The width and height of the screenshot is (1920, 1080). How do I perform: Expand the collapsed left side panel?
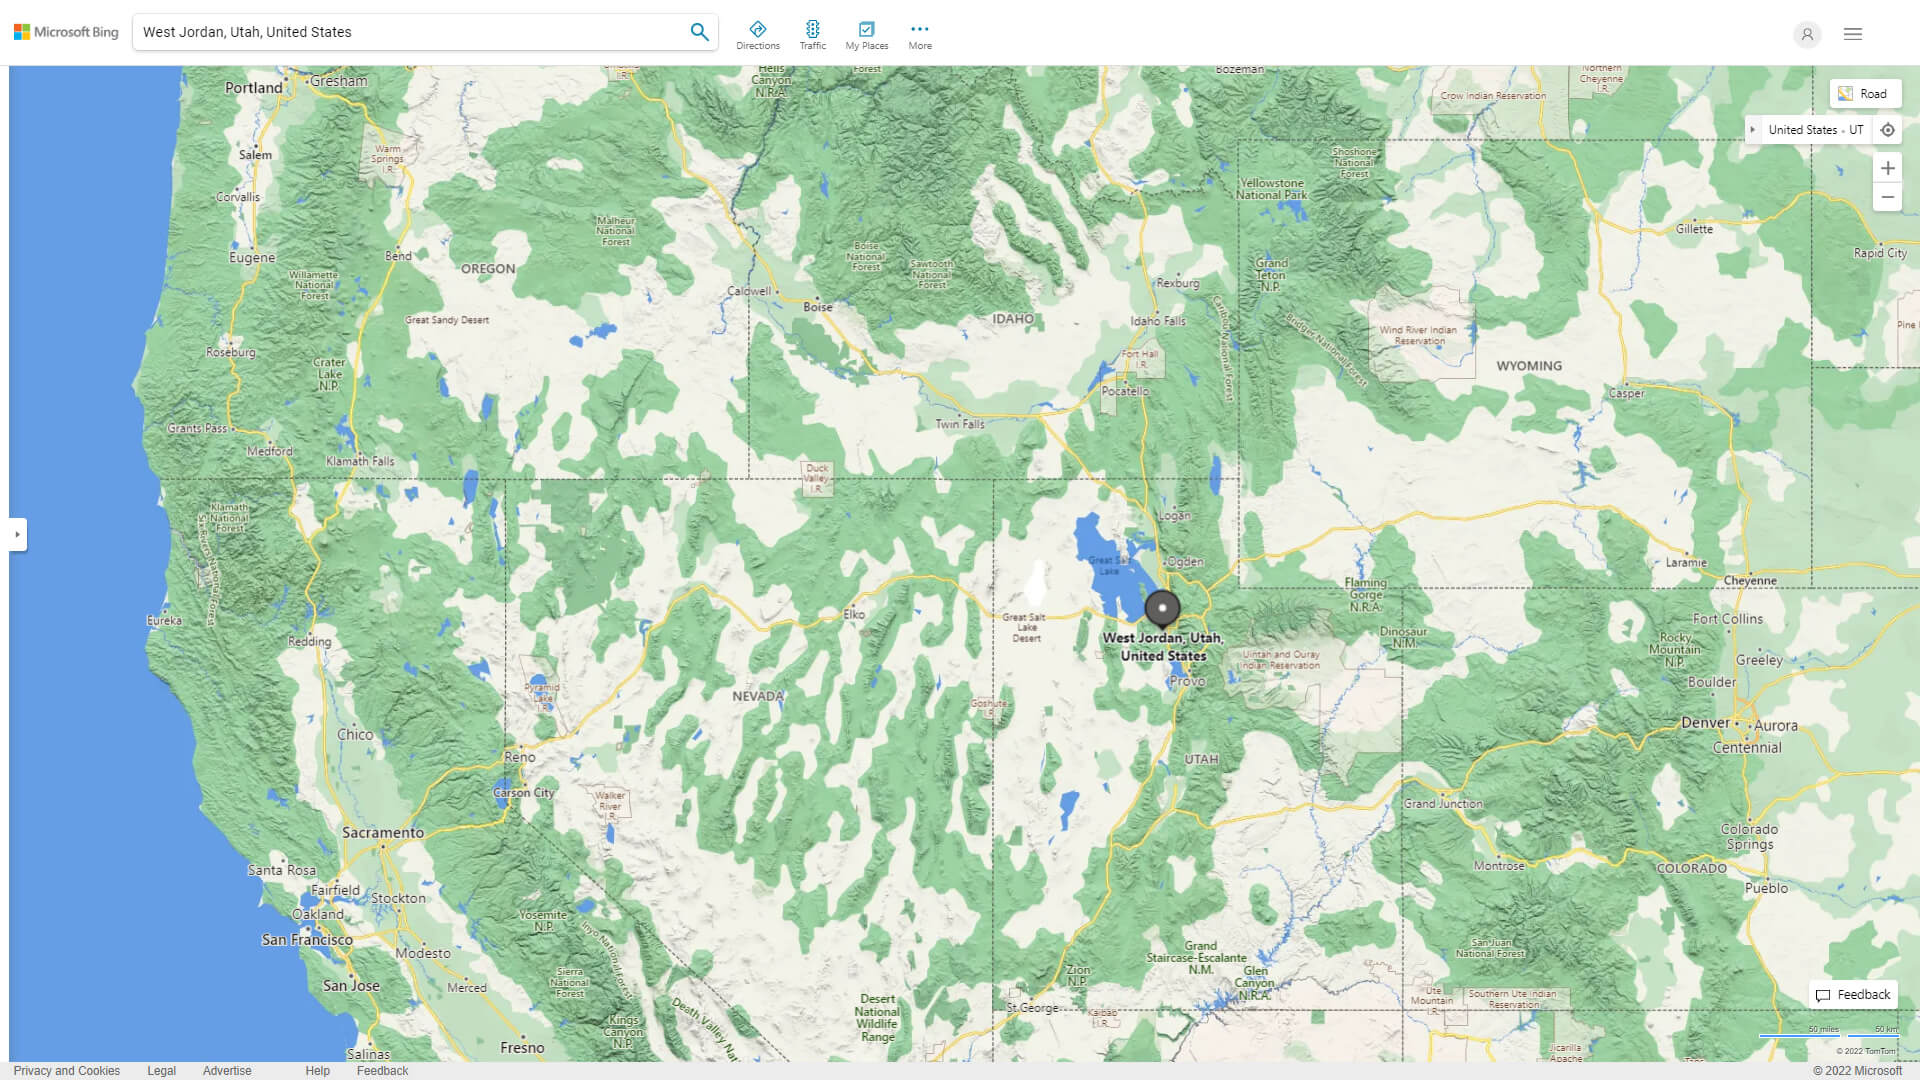[x=19, y=534]
